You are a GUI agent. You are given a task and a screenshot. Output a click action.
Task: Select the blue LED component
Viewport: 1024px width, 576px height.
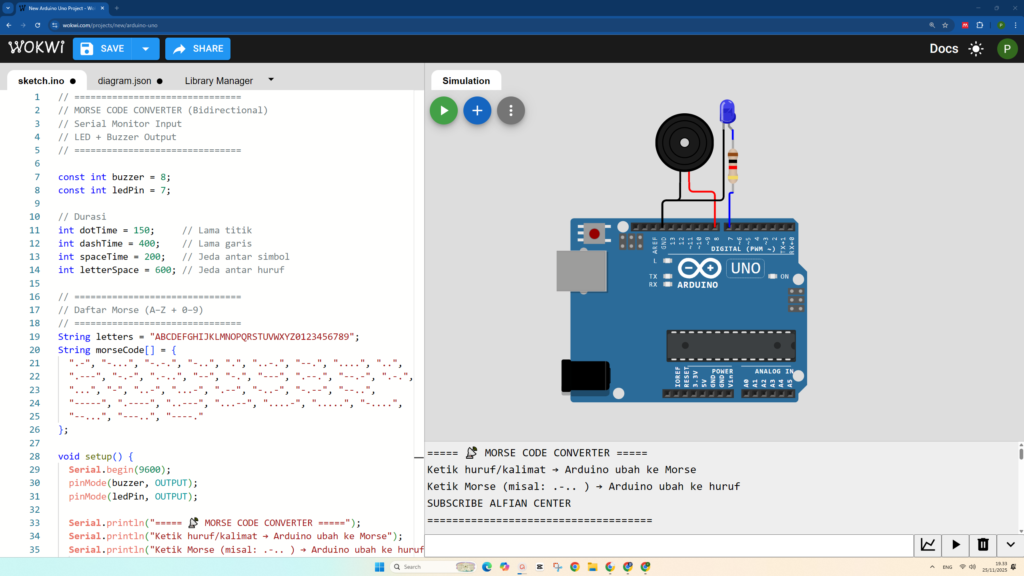pyautogui.click(x=727, y=112)
